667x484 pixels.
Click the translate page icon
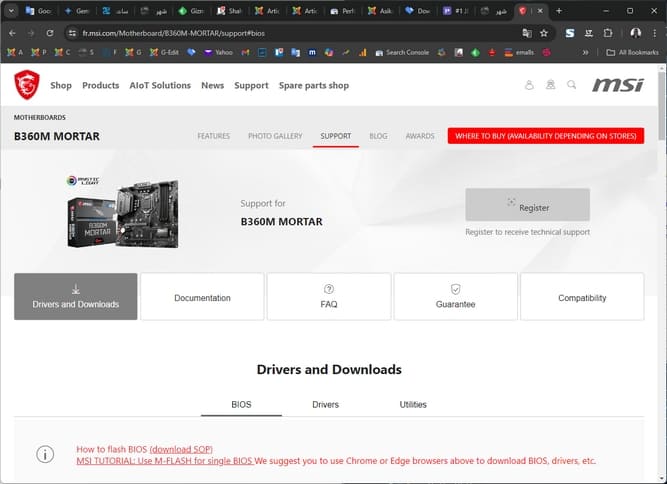tap(527, 33)
